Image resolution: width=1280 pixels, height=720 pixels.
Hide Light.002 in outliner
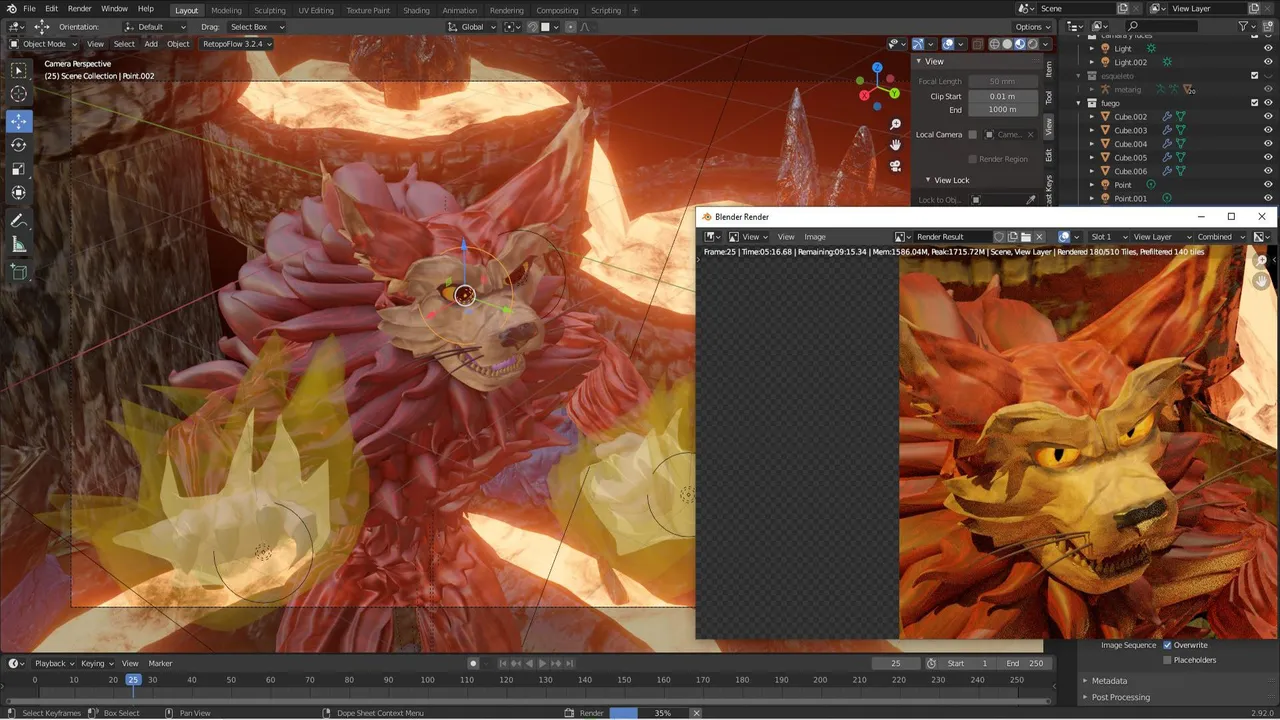[x=1269, y=62]
